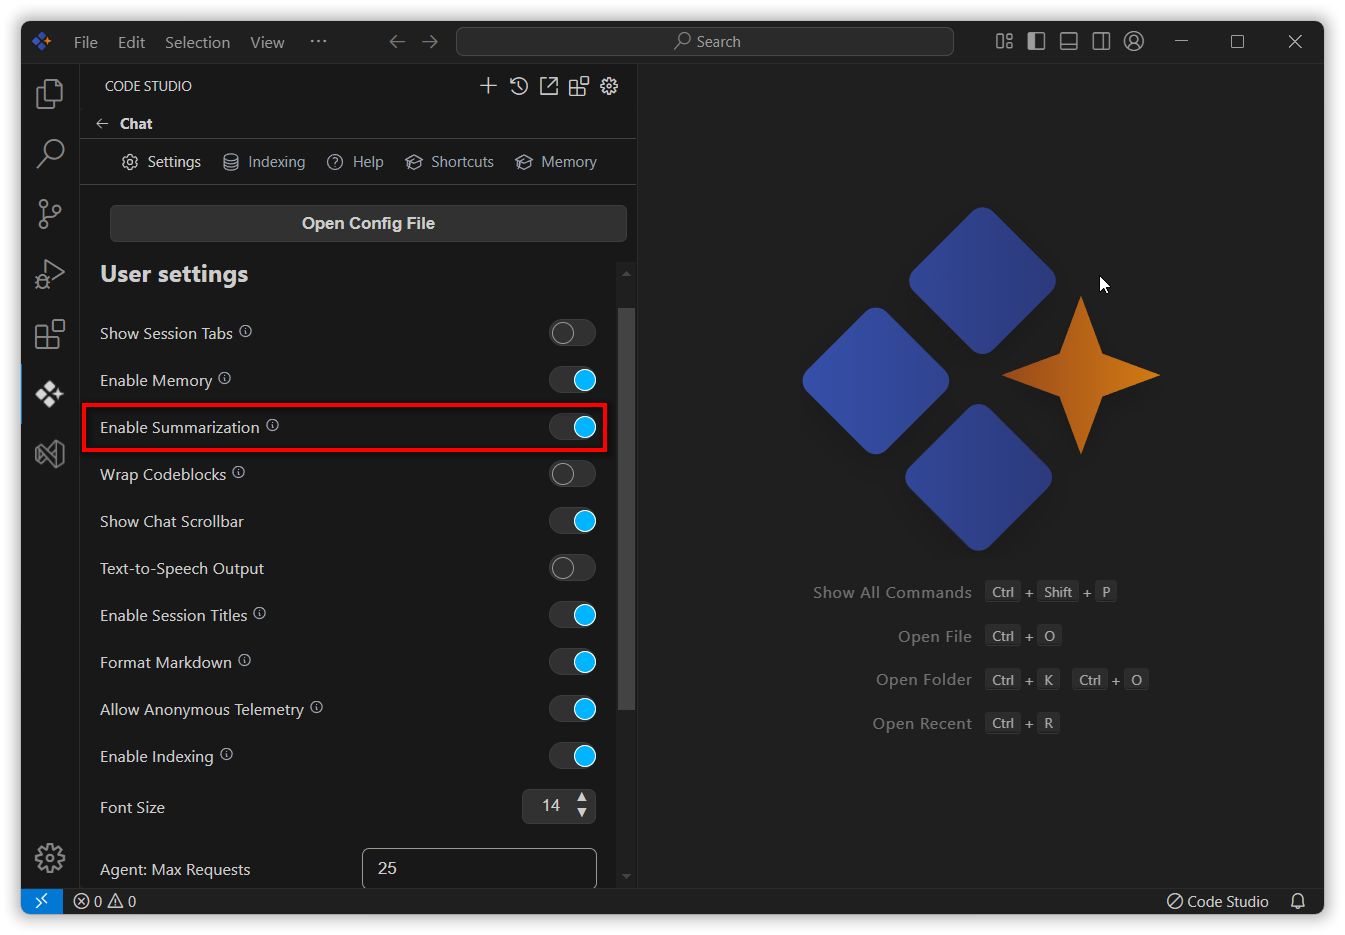Click the settings panel scrollbar thumb

pos(626,509)
